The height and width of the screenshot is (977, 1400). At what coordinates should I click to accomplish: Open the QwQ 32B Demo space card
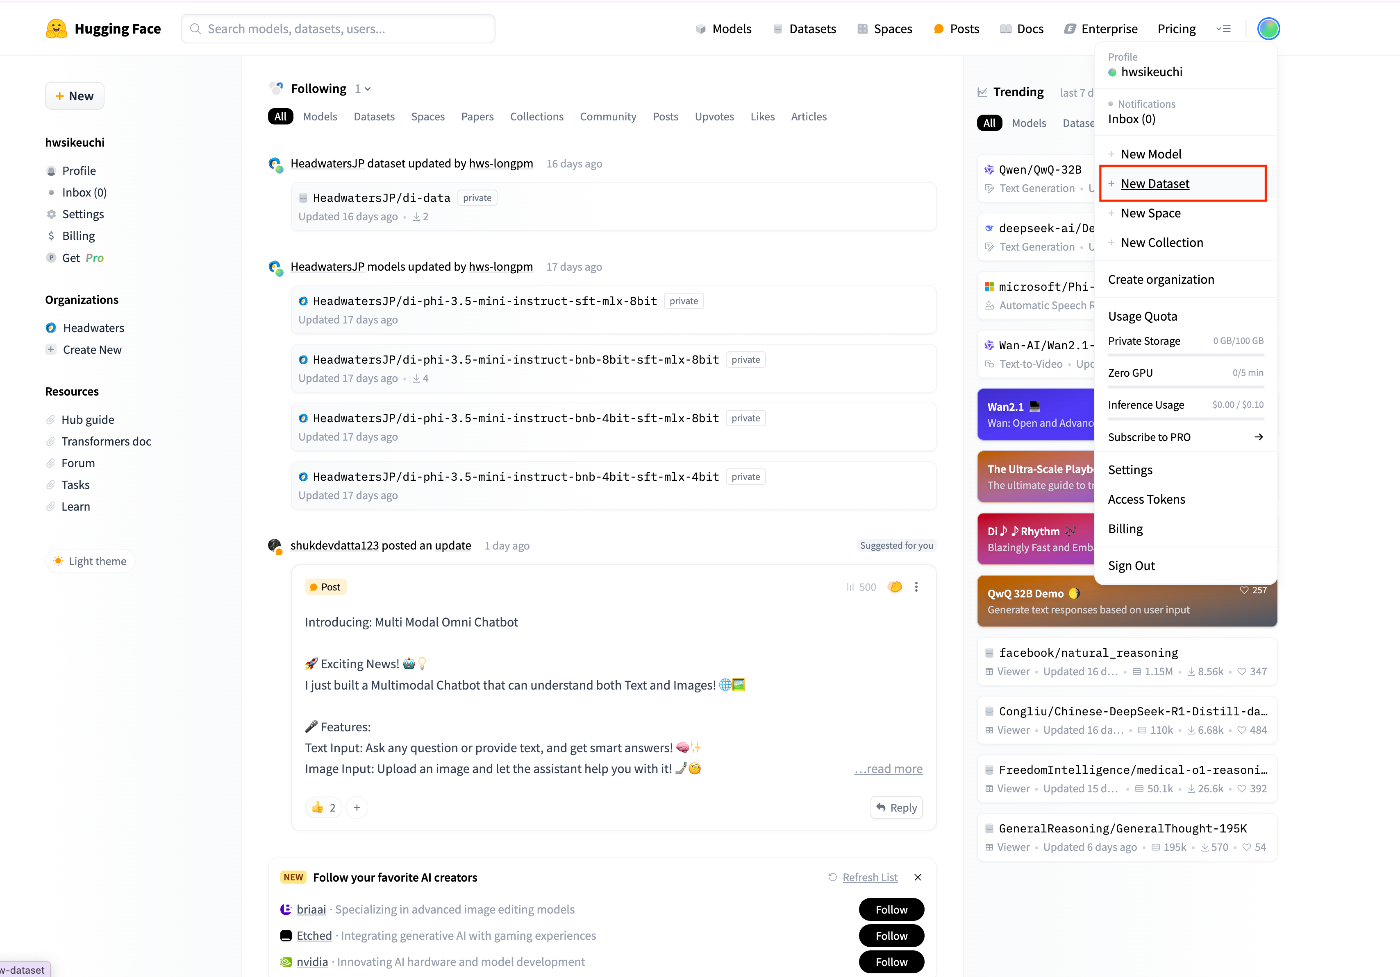click(x=1127, y=601)
